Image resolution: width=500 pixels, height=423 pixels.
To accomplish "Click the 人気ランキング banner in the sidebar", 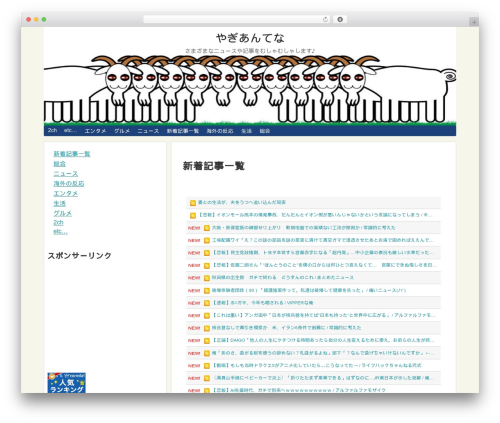I will point(67,383).
